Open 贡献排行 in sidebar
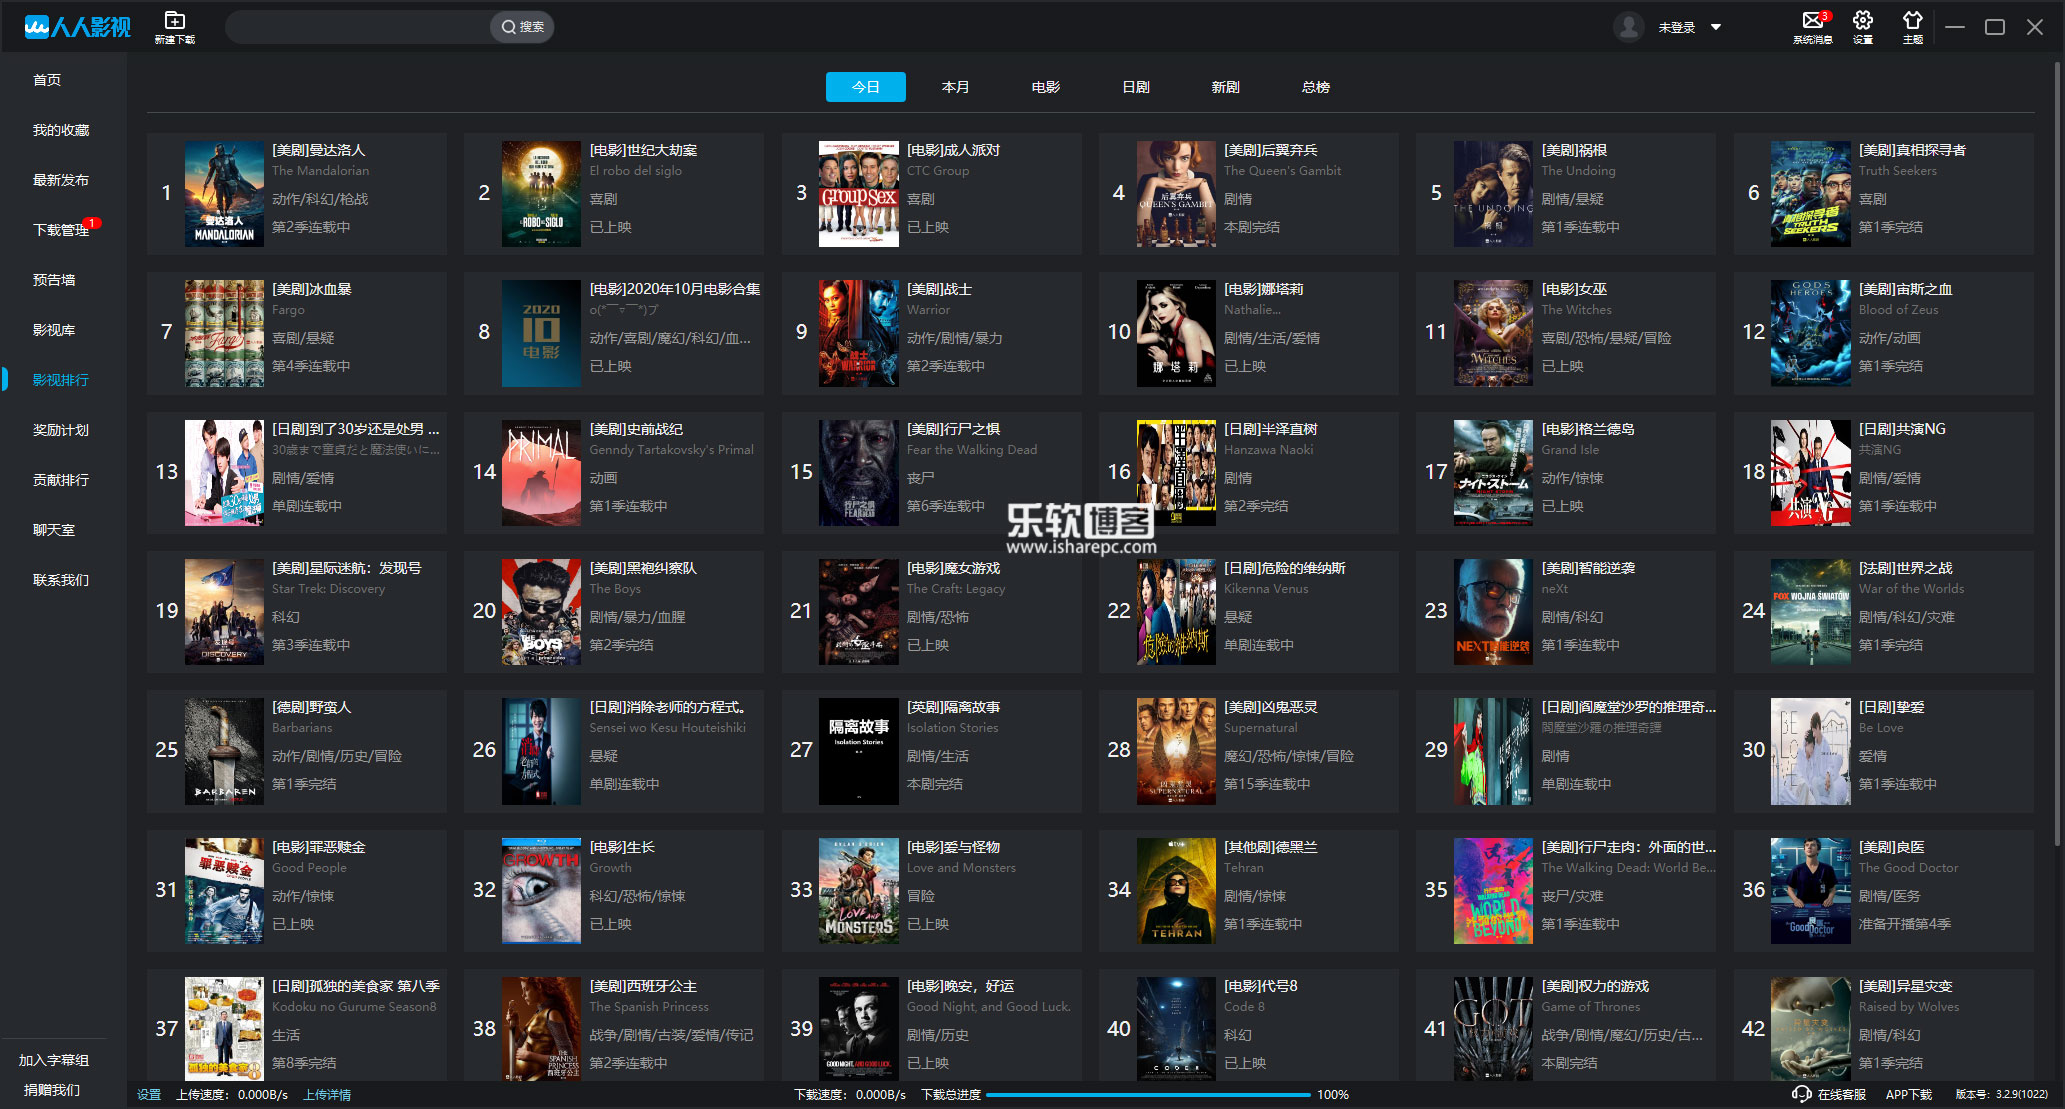Viewport: 2065px width, 1109px height. click(61, 480)
